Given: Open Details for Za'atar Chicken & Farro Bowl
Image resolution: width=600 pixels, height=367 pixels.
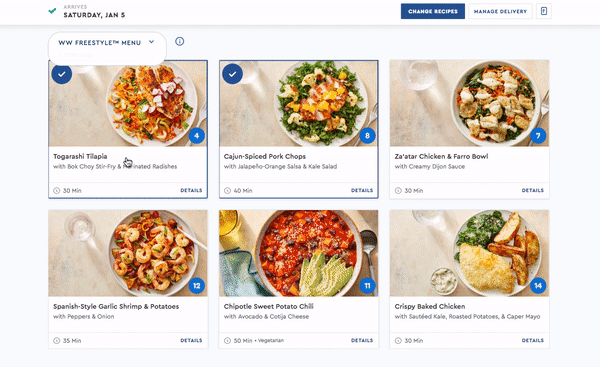Looking at the screenshot, I should coord(533,190).
